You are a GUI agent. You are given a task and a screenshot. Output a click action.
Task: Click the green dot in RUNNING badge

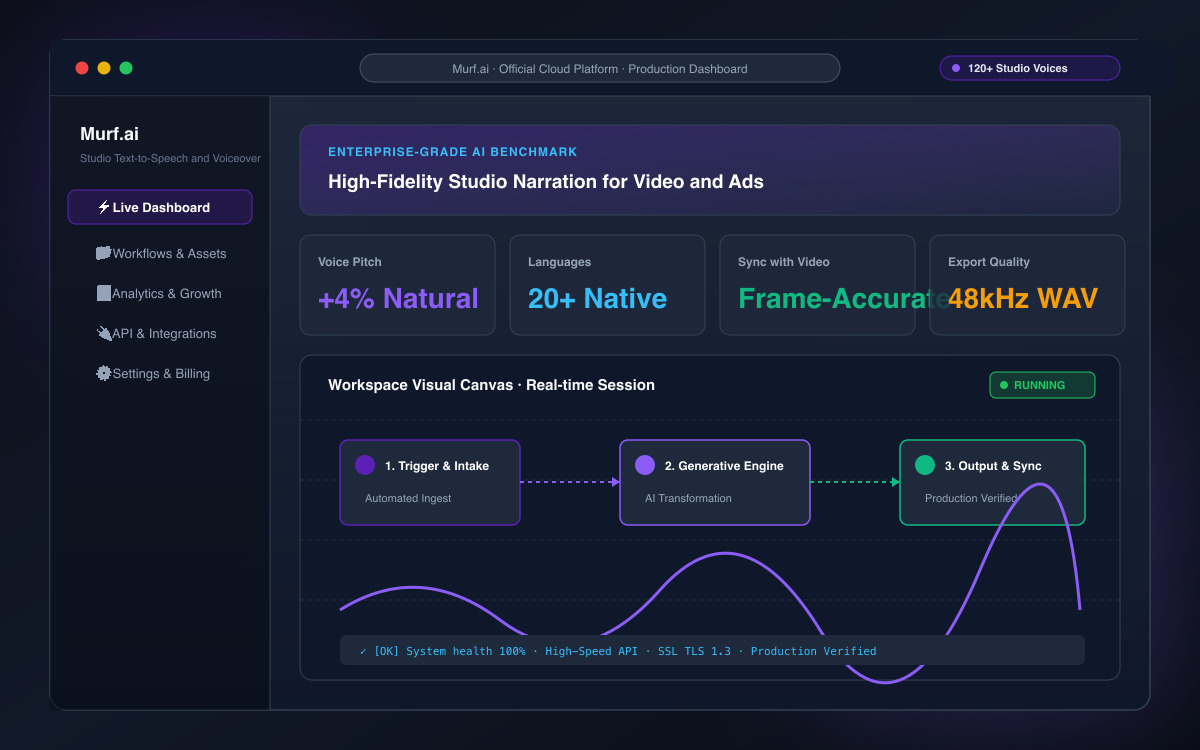[1004, 385]
